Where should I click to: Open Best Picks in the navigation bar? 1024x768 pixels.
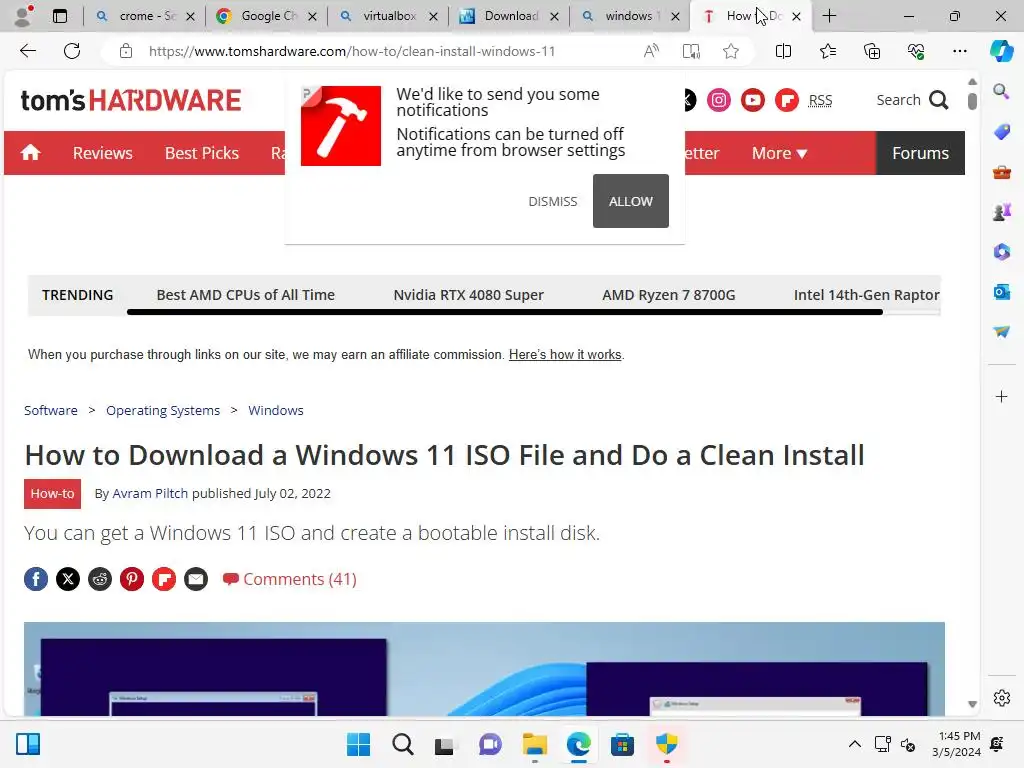202,153
